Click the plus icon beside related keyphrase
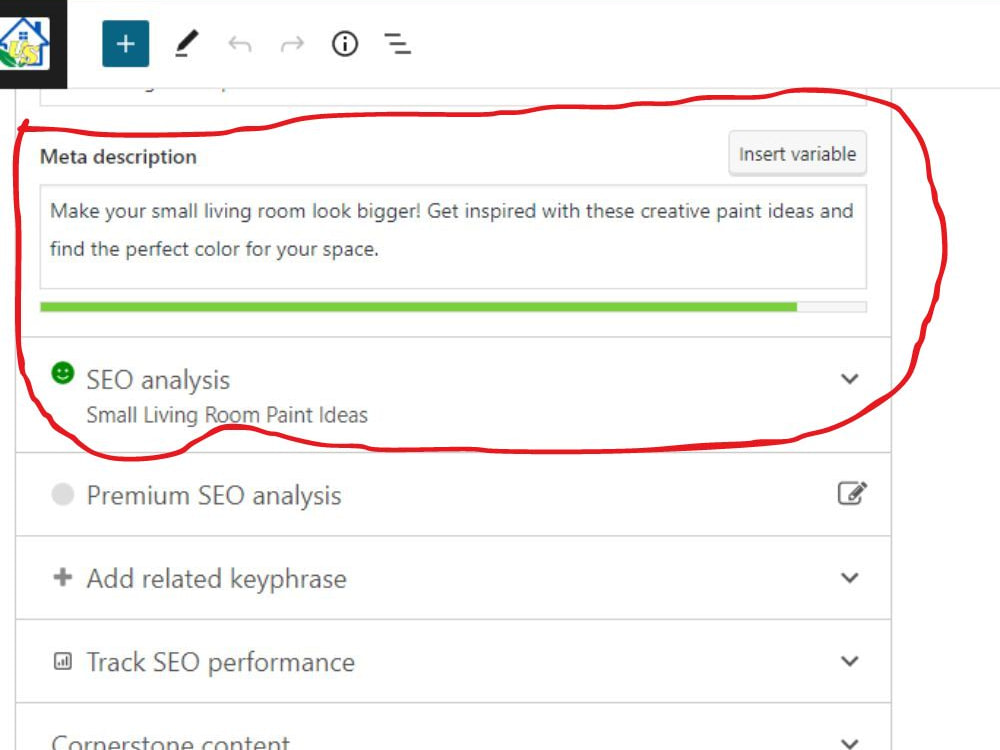This screenshot has width=1000, height=750. 62,577
